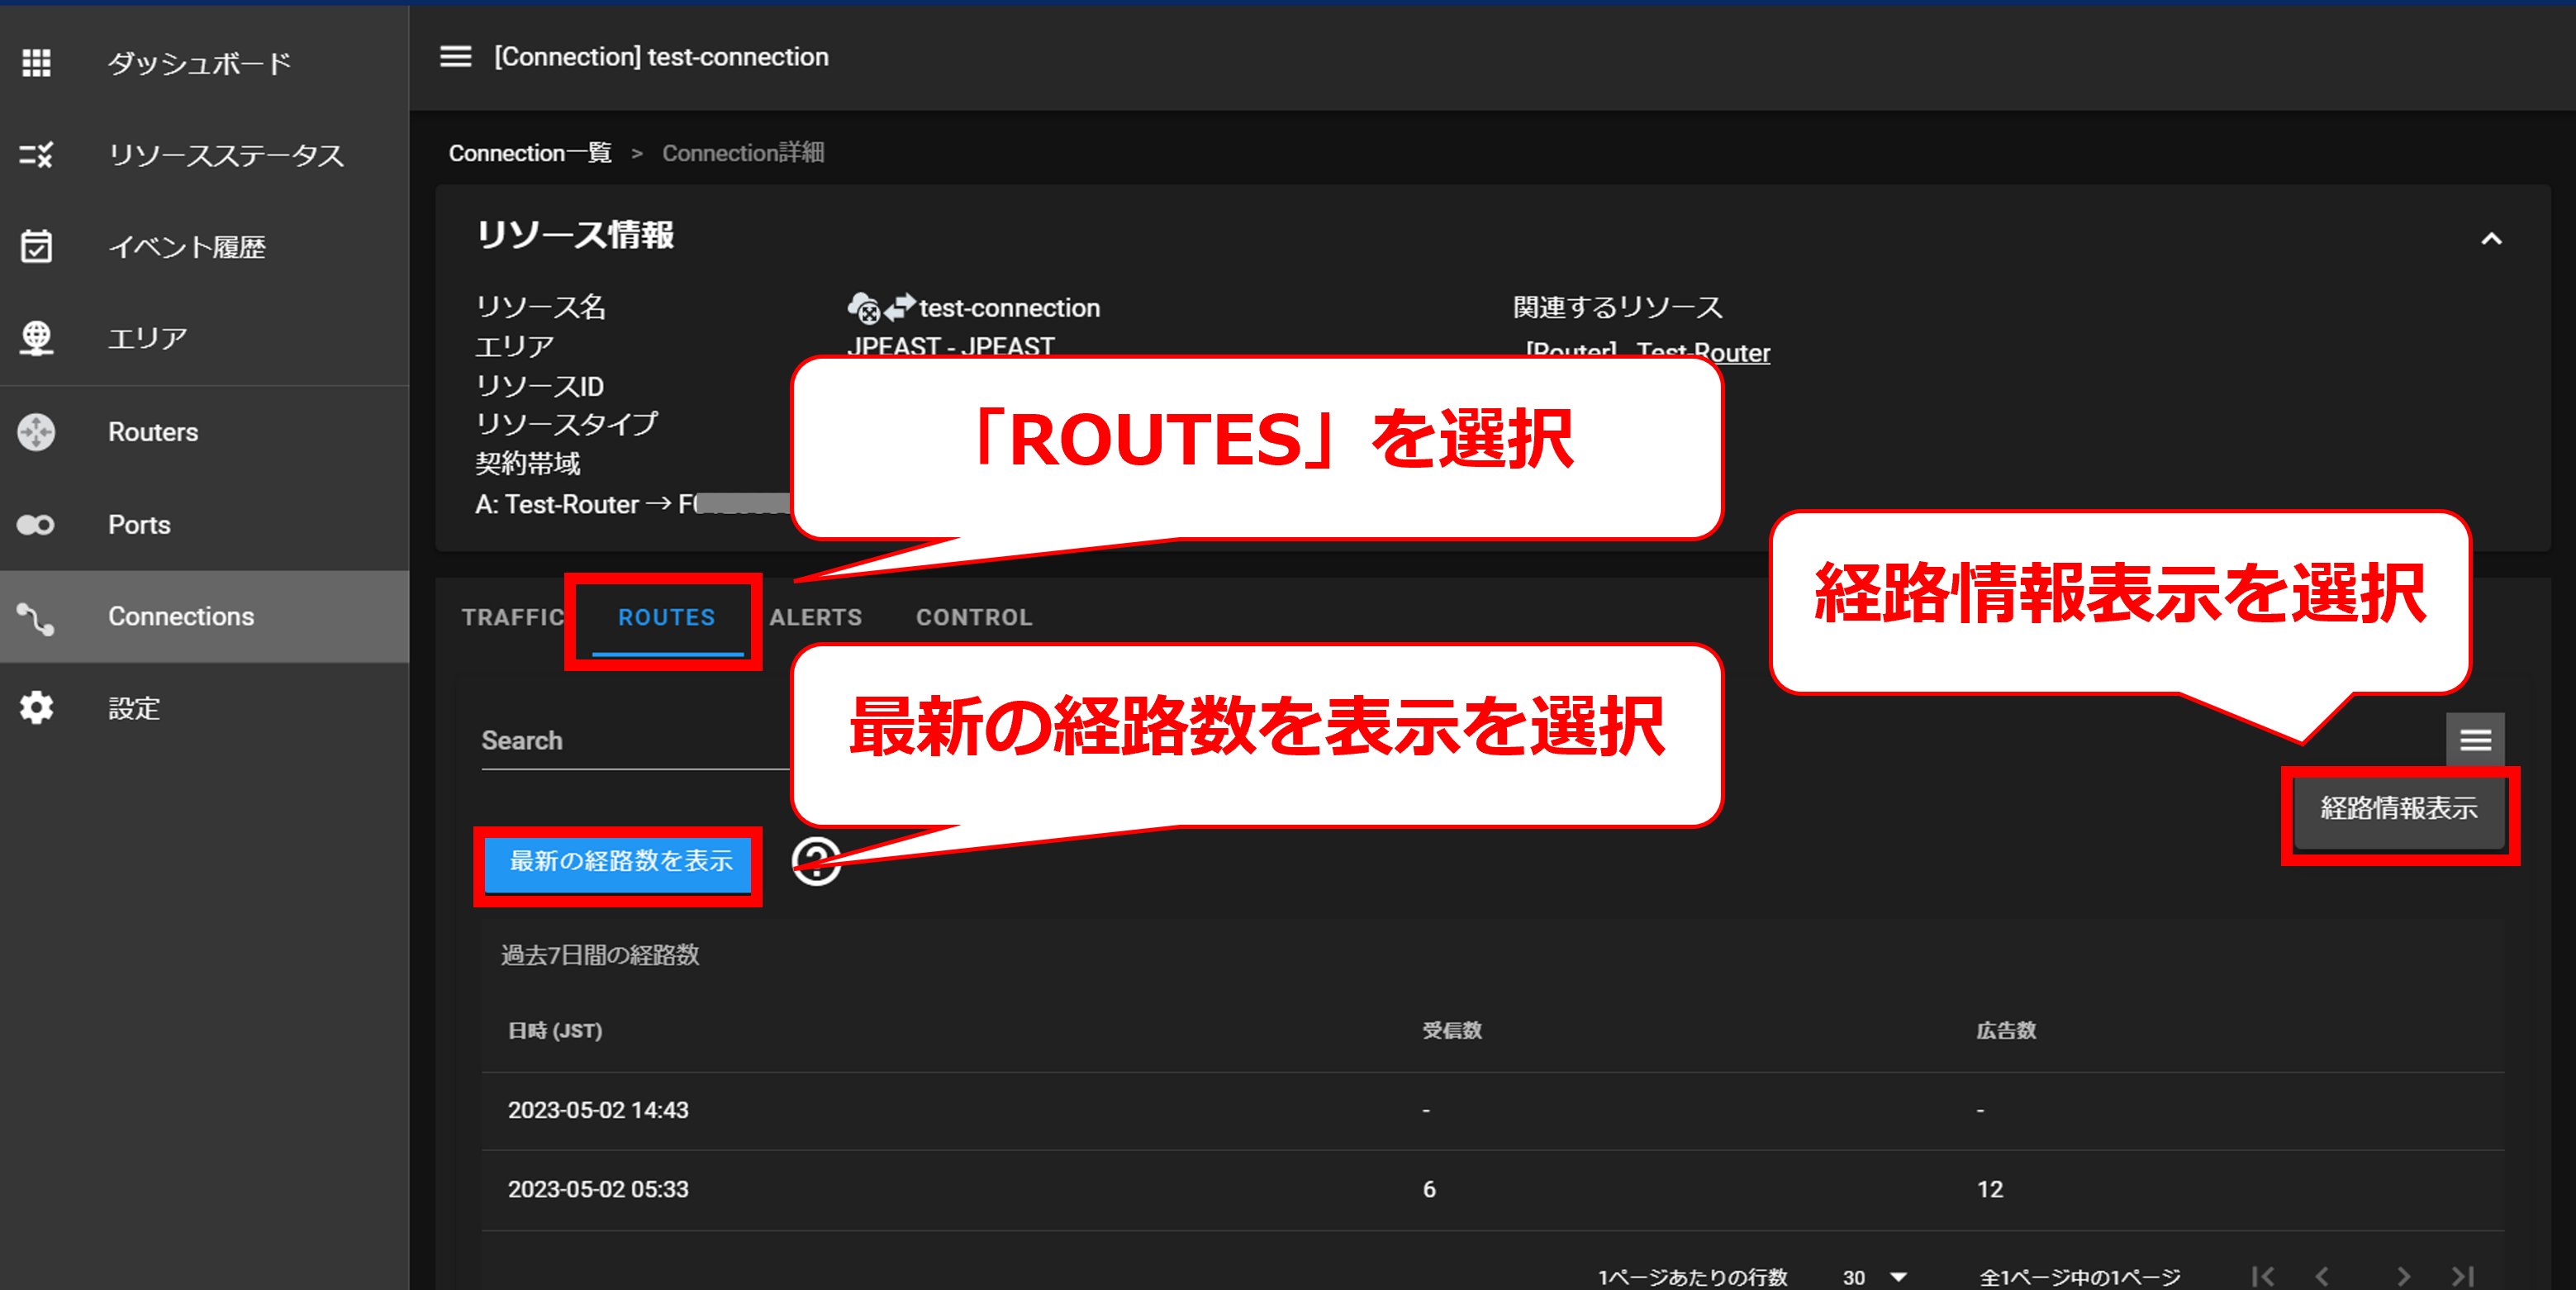2576x1290 pixels.
Task: Open the CONTROL tab
Action: (973, 618)
